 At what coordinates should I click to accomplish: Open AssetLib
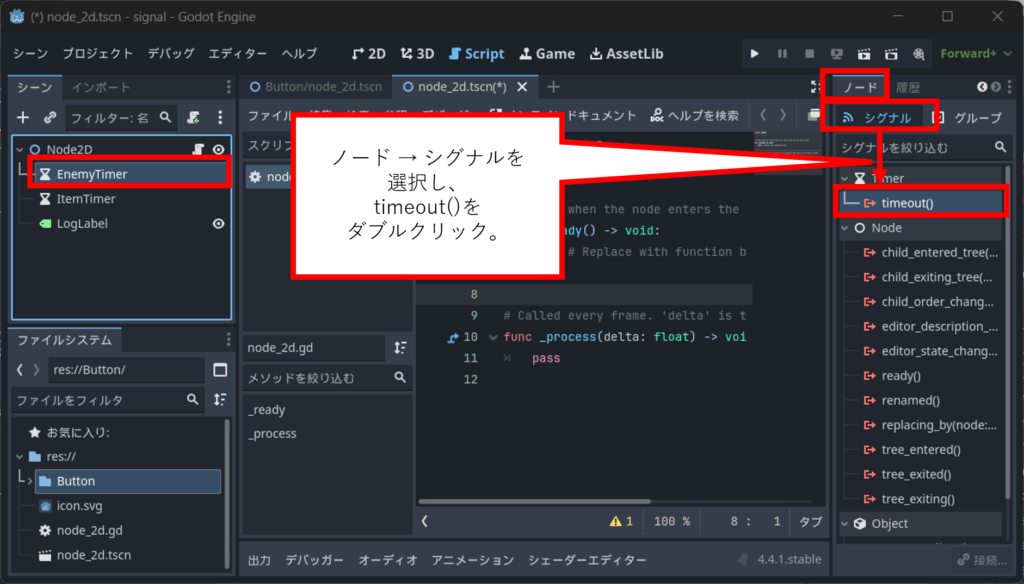(626, 54)
